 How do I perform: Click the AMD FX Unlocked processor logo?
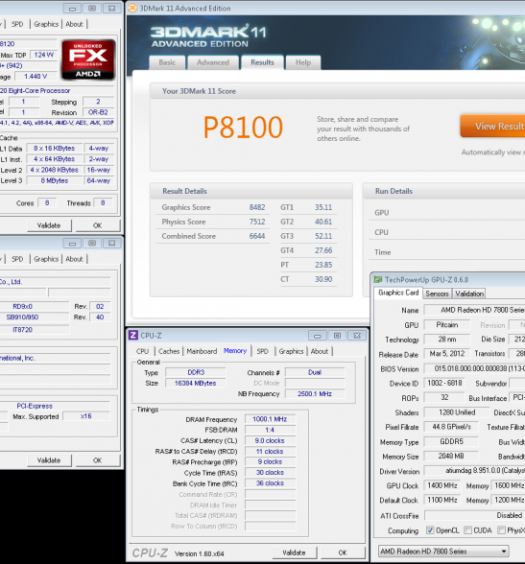(x=88, y=60)
